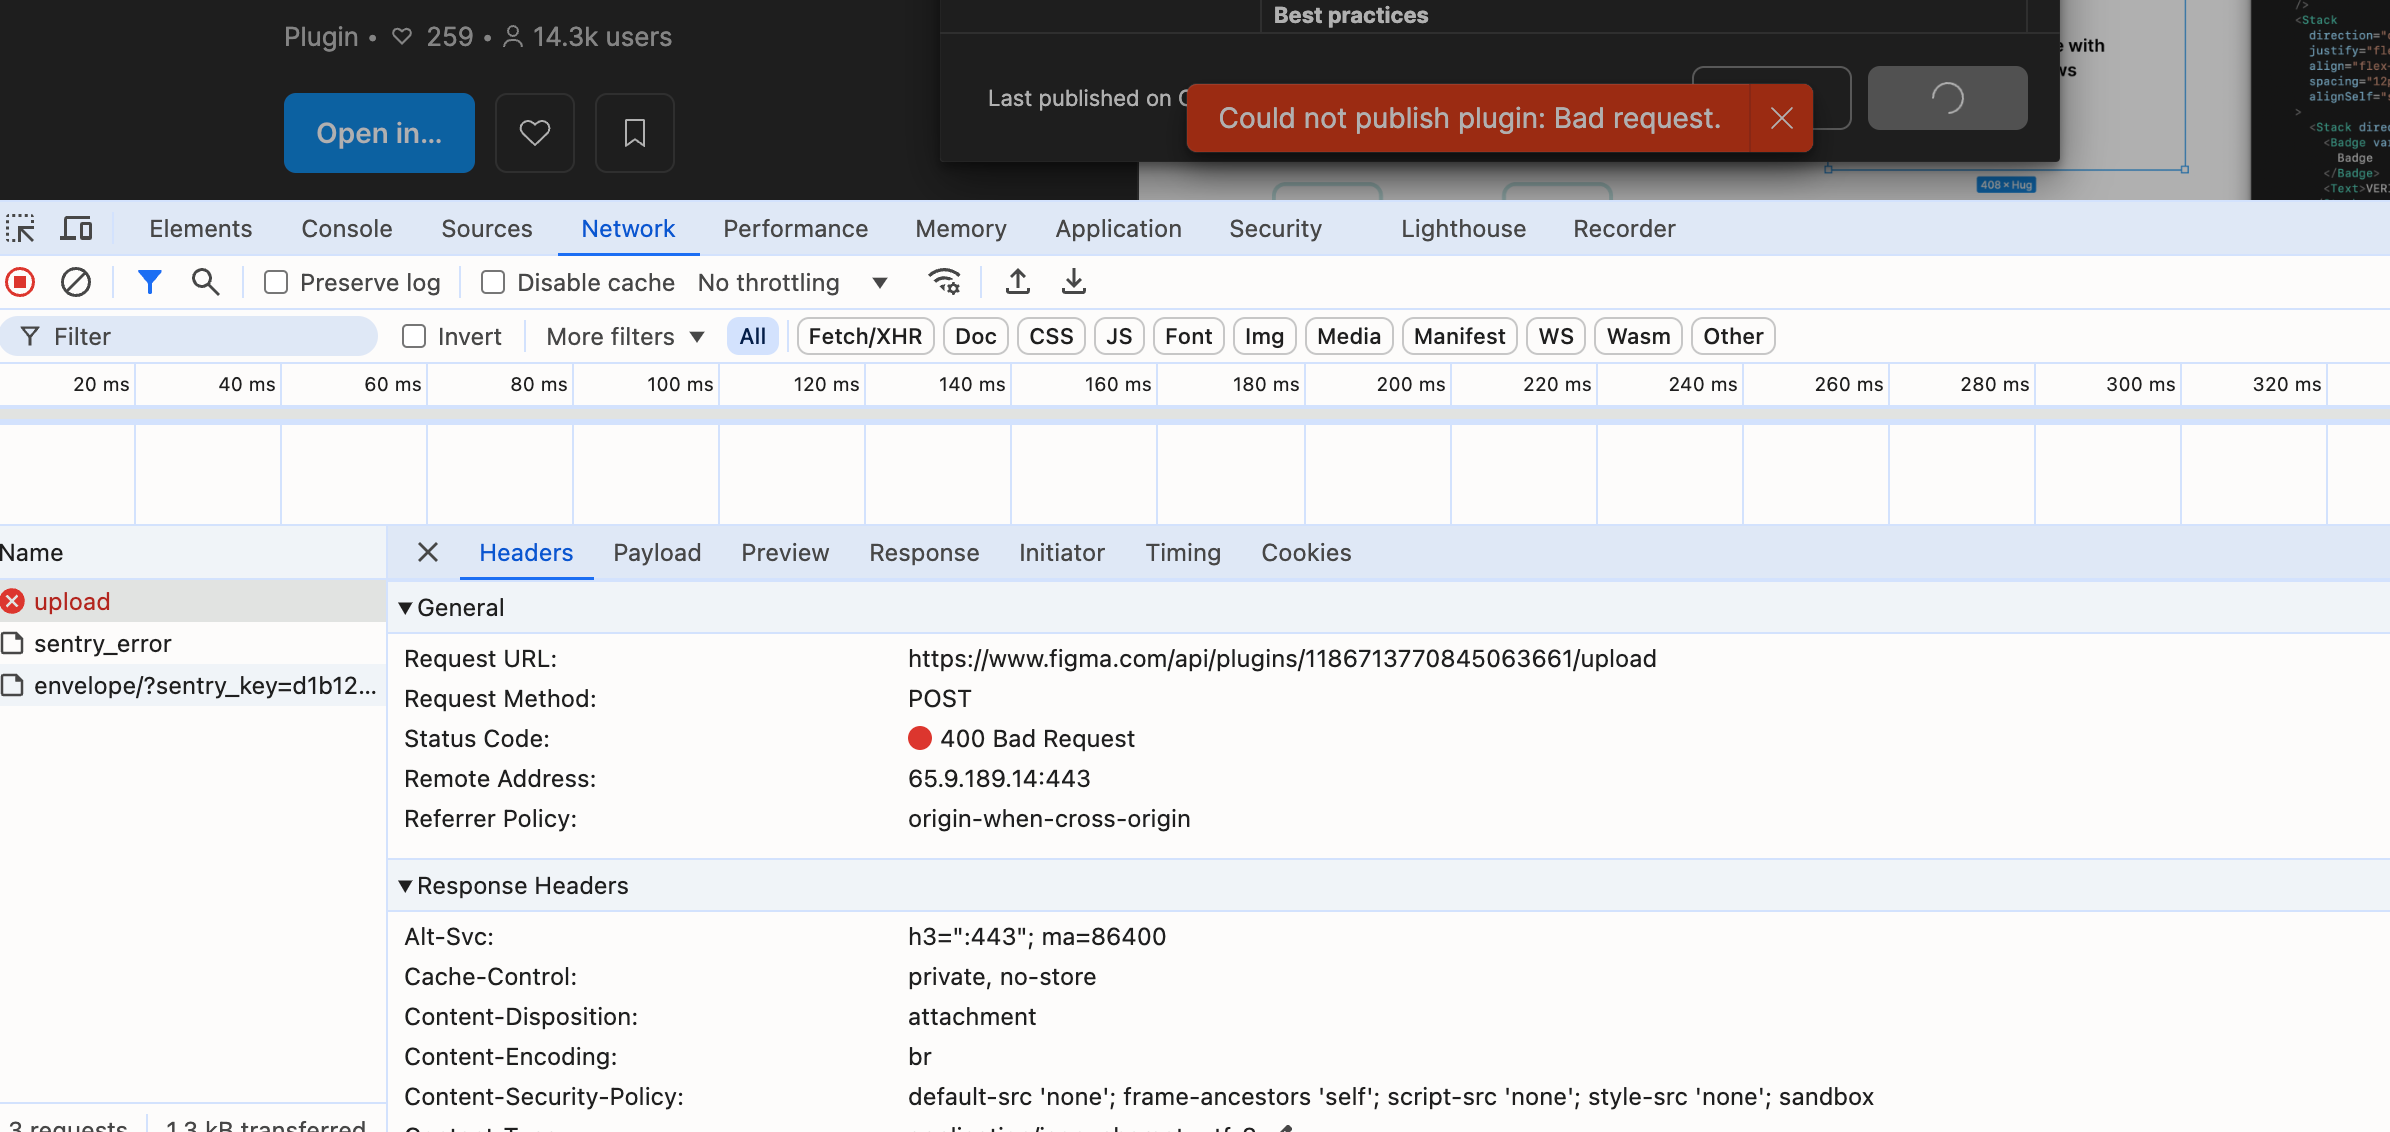The image size is (2390, 1132).
Task: Select the Other filter type
Action: click(1733, 337)
